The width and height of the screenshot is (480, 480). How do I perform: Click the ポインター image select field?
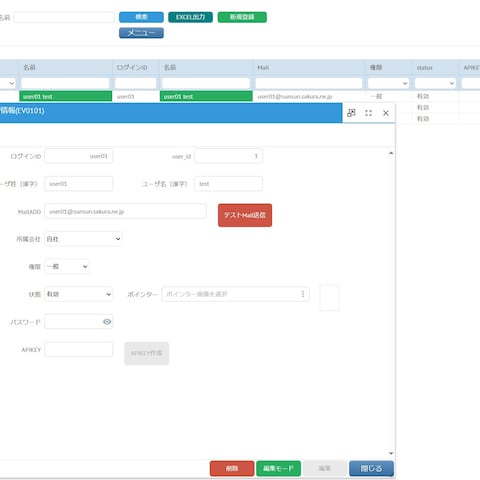(x=235, y=294)
